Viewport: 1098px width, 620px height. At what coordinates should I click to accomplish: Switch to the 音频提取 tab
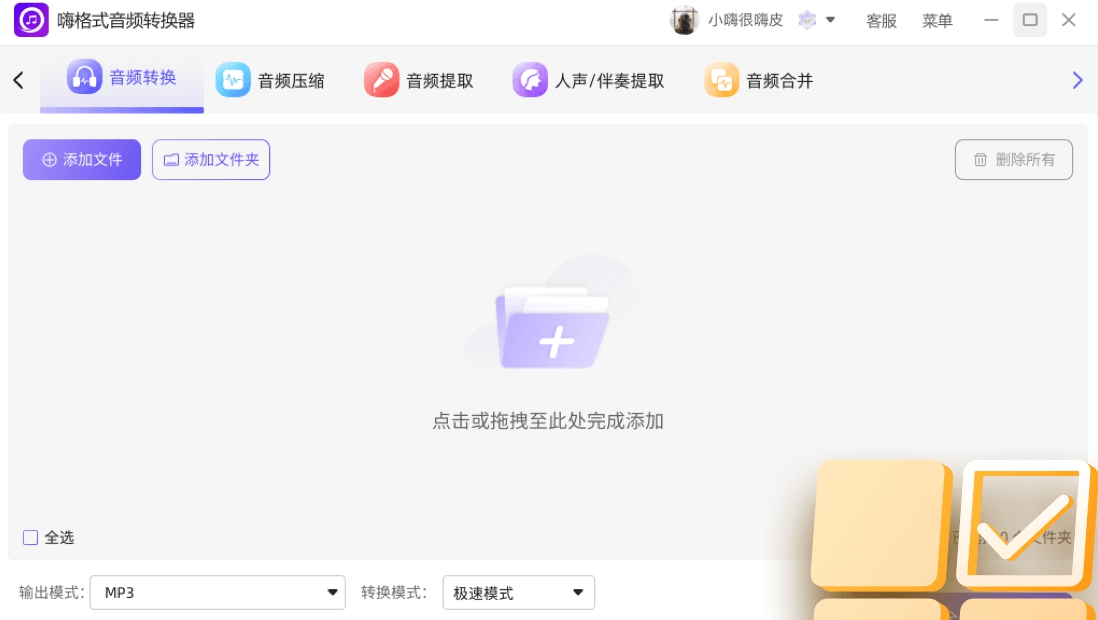click(419, 81)
